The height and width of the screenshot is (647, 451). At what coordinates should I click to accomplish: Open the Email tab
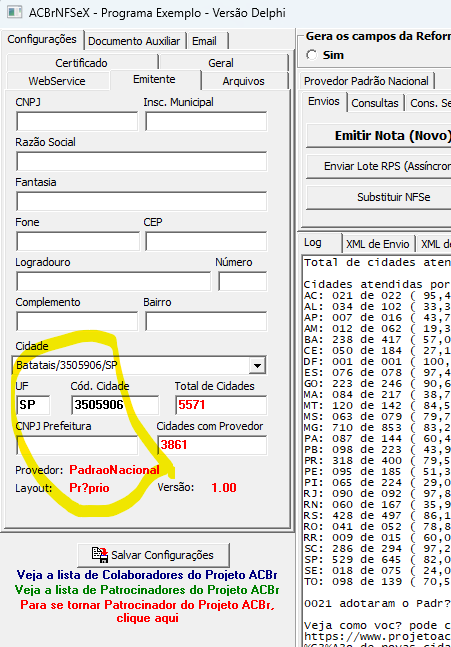[204, 41]
